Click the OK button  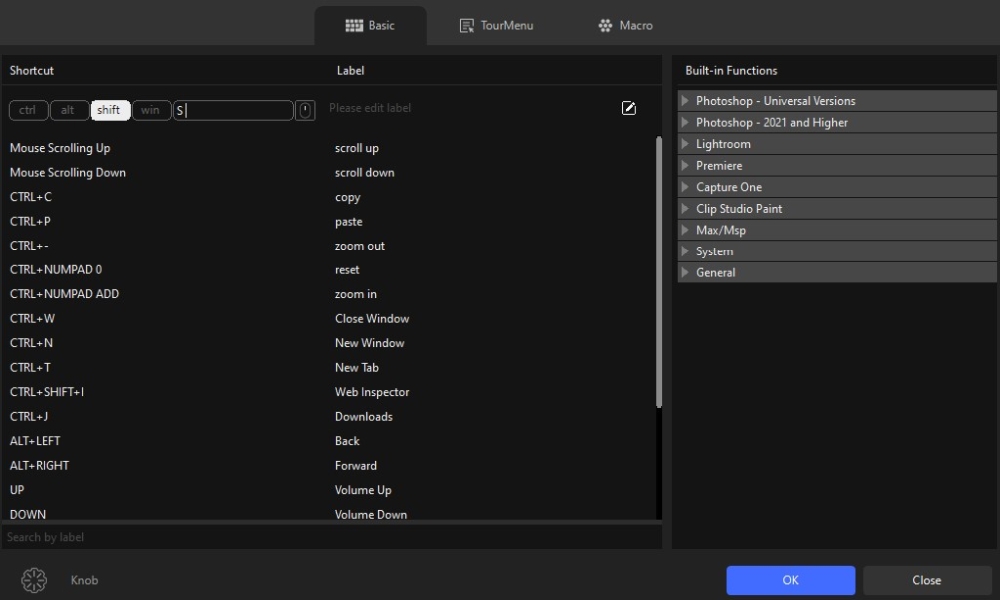coord(790,580)
